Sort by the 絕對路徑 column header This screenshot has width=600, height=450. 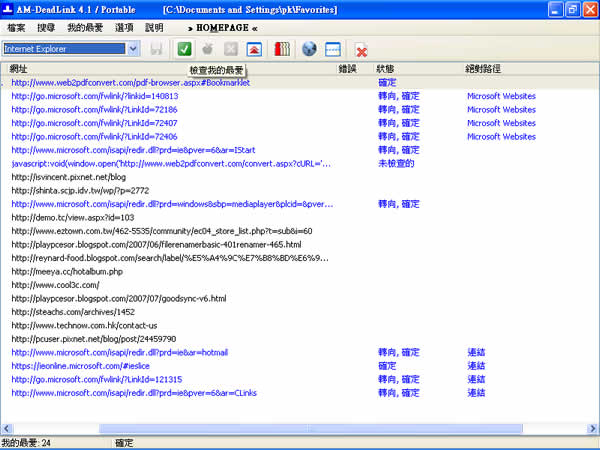483,69
